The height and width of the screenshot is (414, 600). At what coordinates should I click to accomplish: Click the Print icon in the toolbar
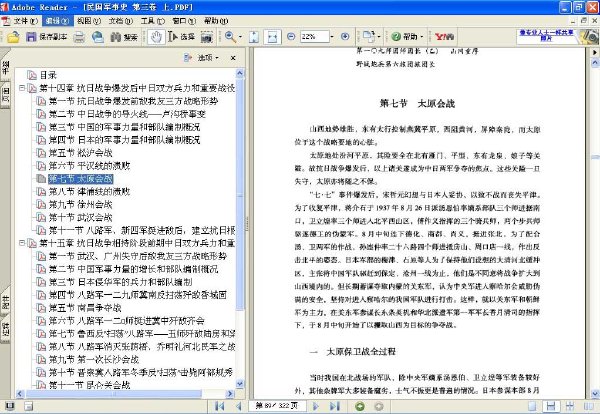coord(79,37)
